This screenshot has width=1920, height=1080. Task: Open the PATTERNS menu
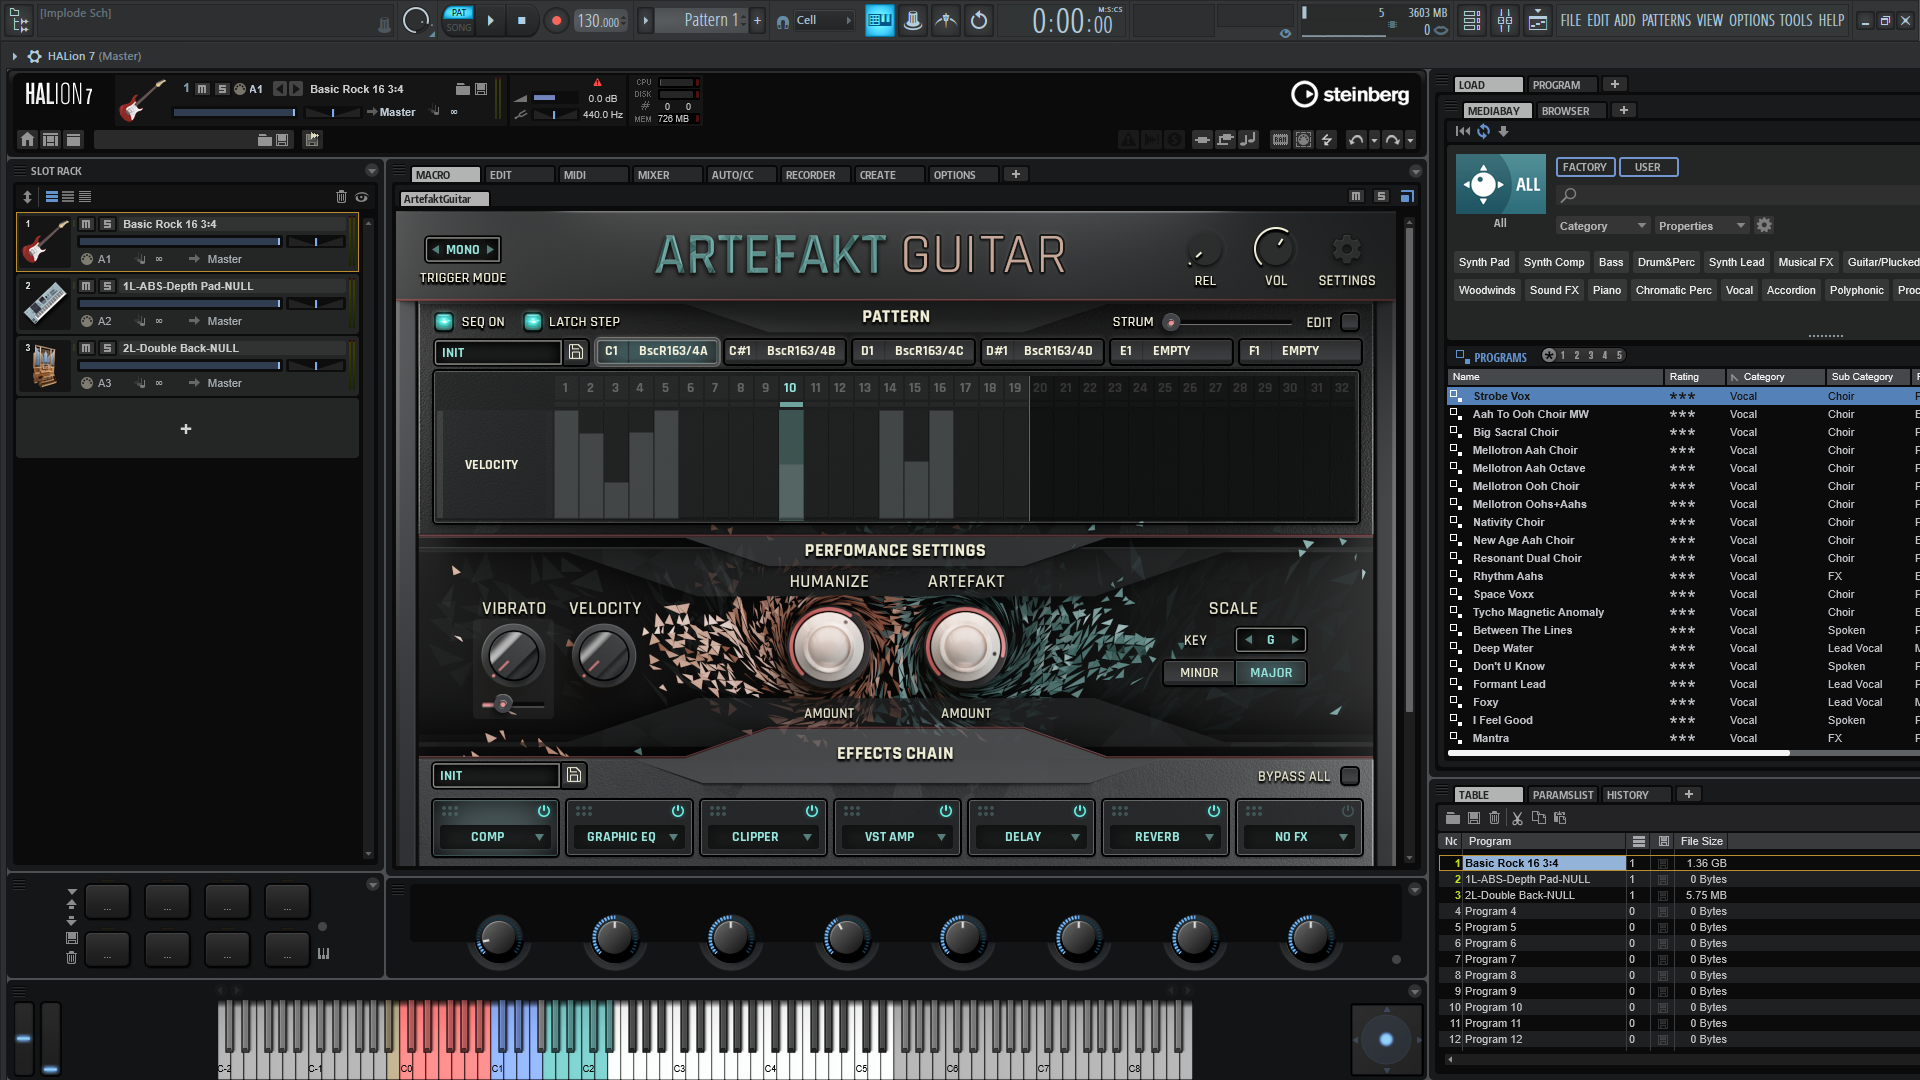pos(1666,20)
